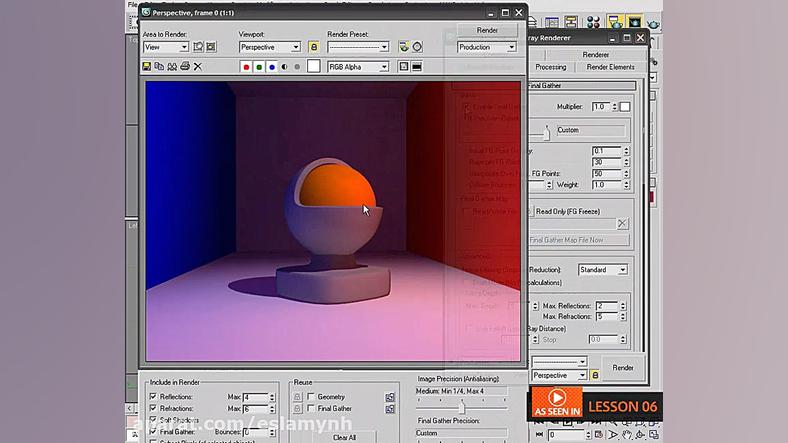Click the Max. Refractions value field
The width and height of the screenshot is (788, 443).
tap(607, 317)
